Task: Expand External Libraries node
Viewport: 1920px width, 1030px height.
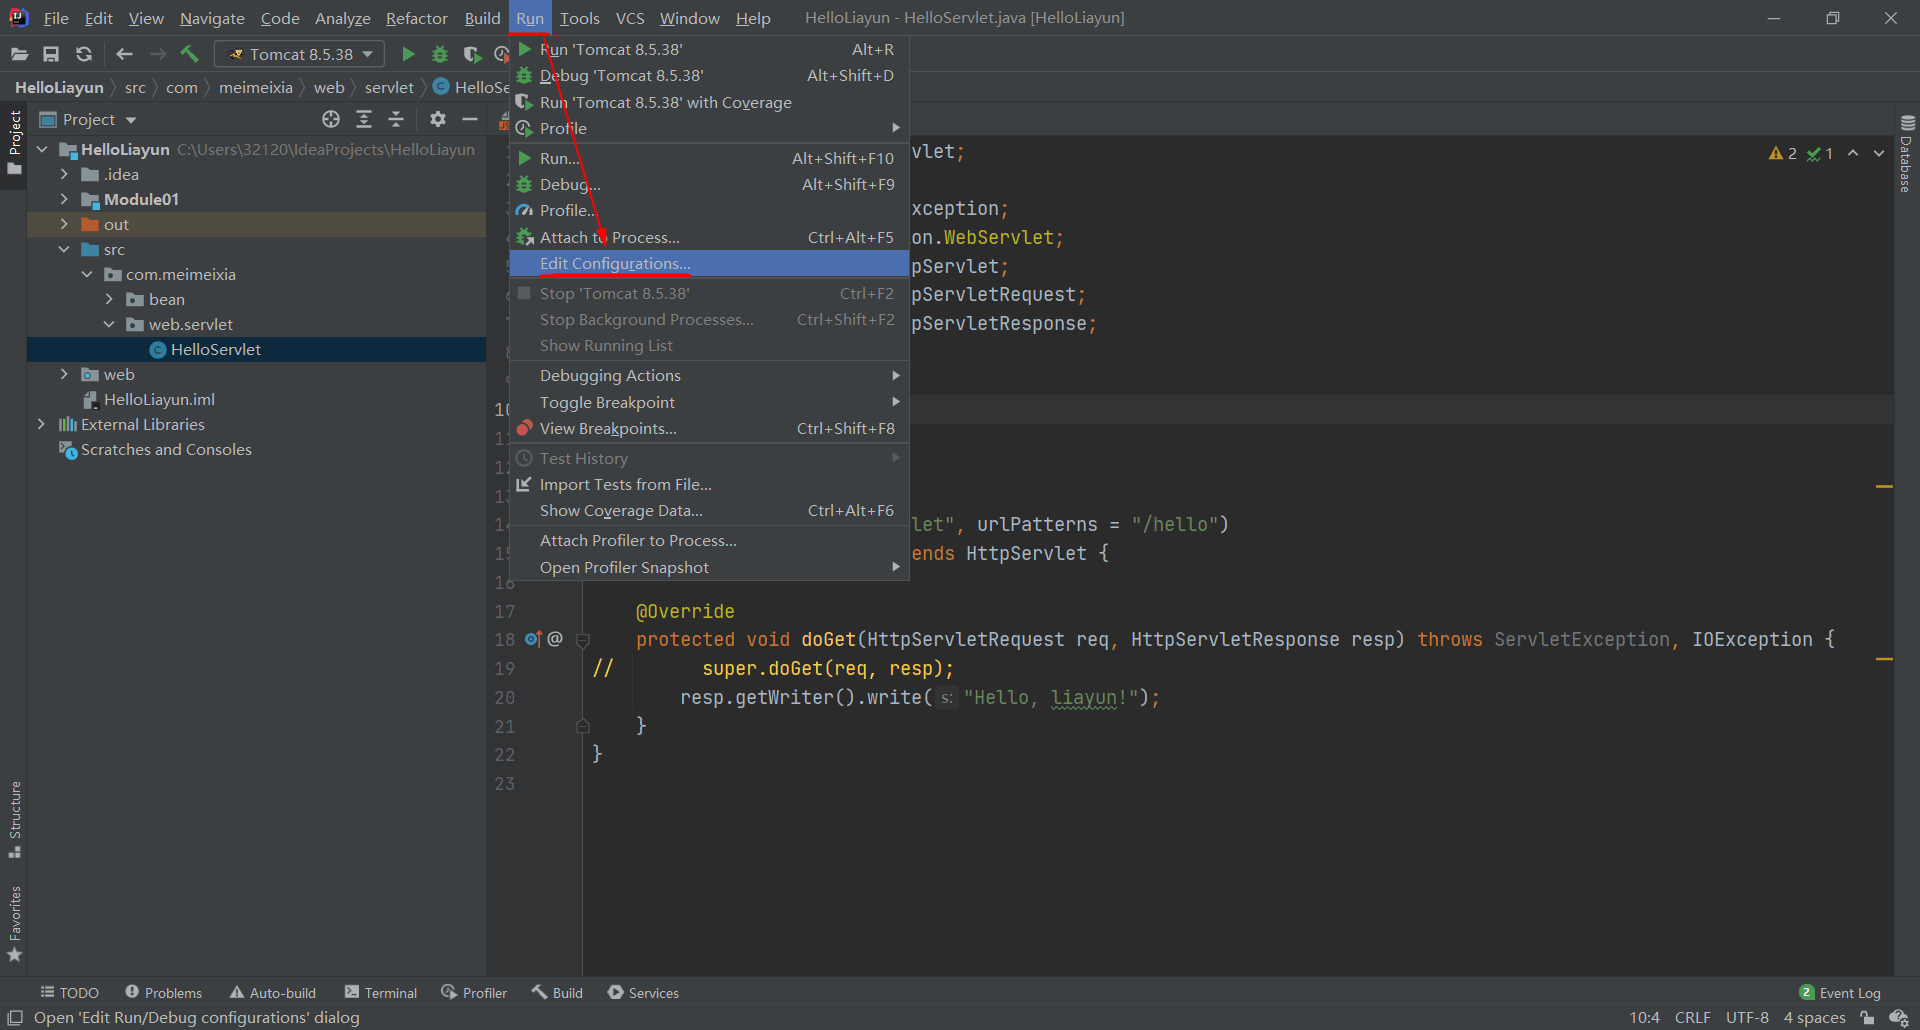Action: pyautogui.click(x=42, y=424)
